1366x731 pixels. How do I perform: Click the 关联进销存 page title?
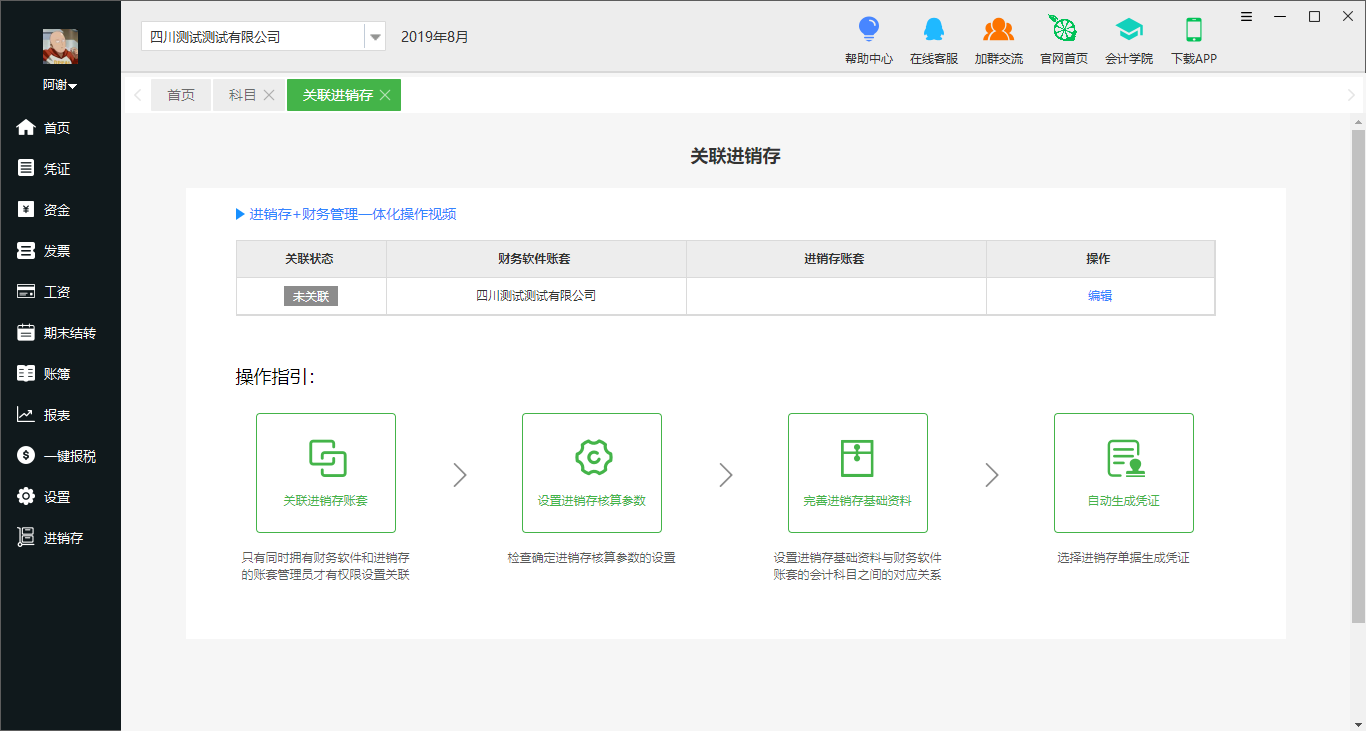[x=736, y=156]
